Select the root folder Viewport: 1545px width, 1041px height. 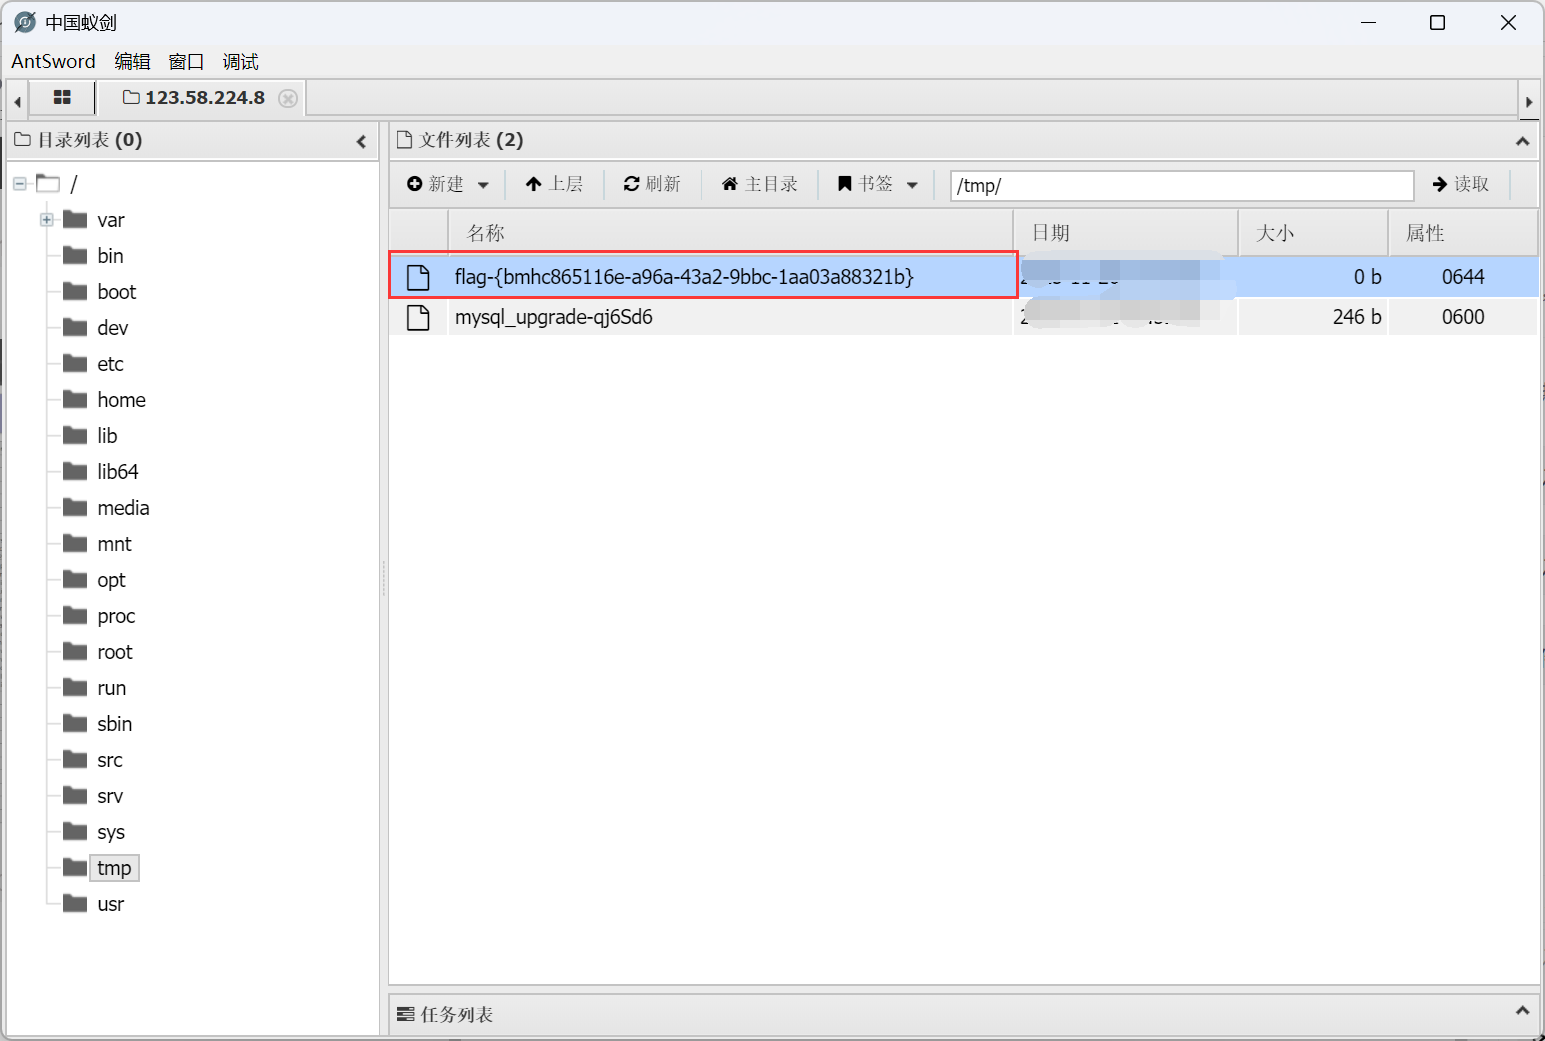(x=114, y=652)
